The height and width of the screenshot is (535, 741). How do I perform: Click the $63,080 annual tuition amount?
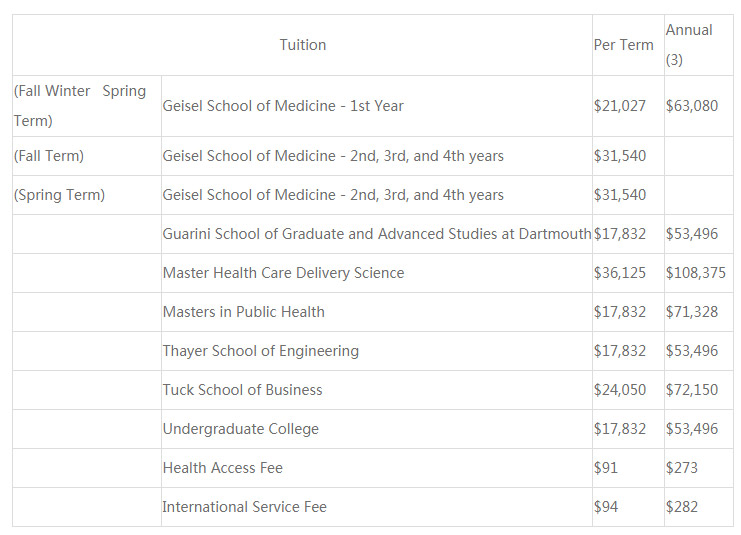[x=692, y=106]
